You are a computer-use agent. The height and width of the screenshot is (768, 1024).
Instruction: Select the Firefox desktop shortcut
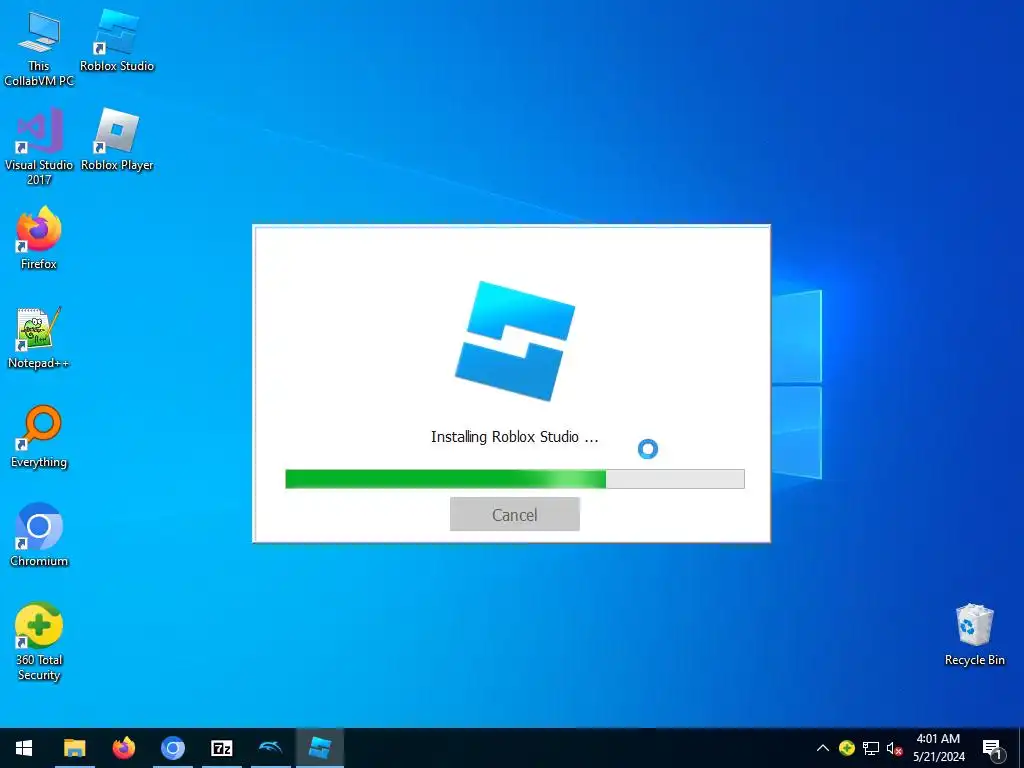pyautogui.click(x=39, y=238)
